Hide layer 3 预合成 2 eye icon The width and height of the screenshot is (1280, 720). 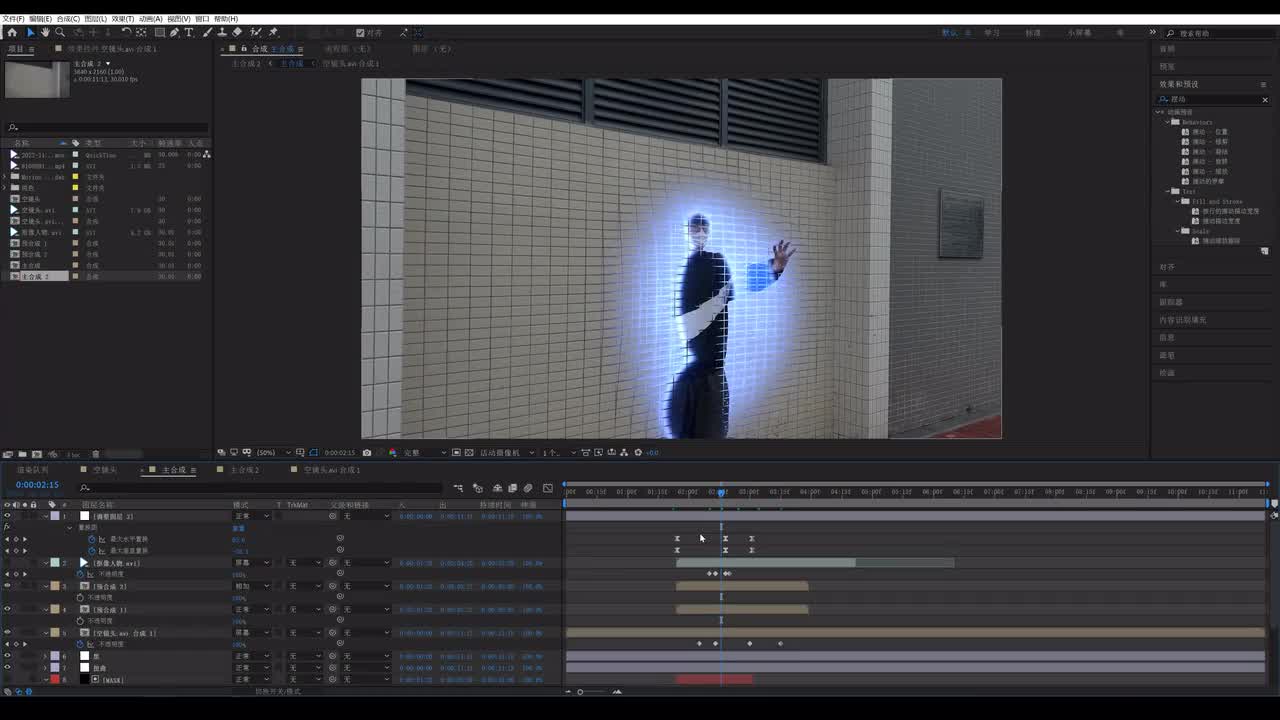[7, 586]
